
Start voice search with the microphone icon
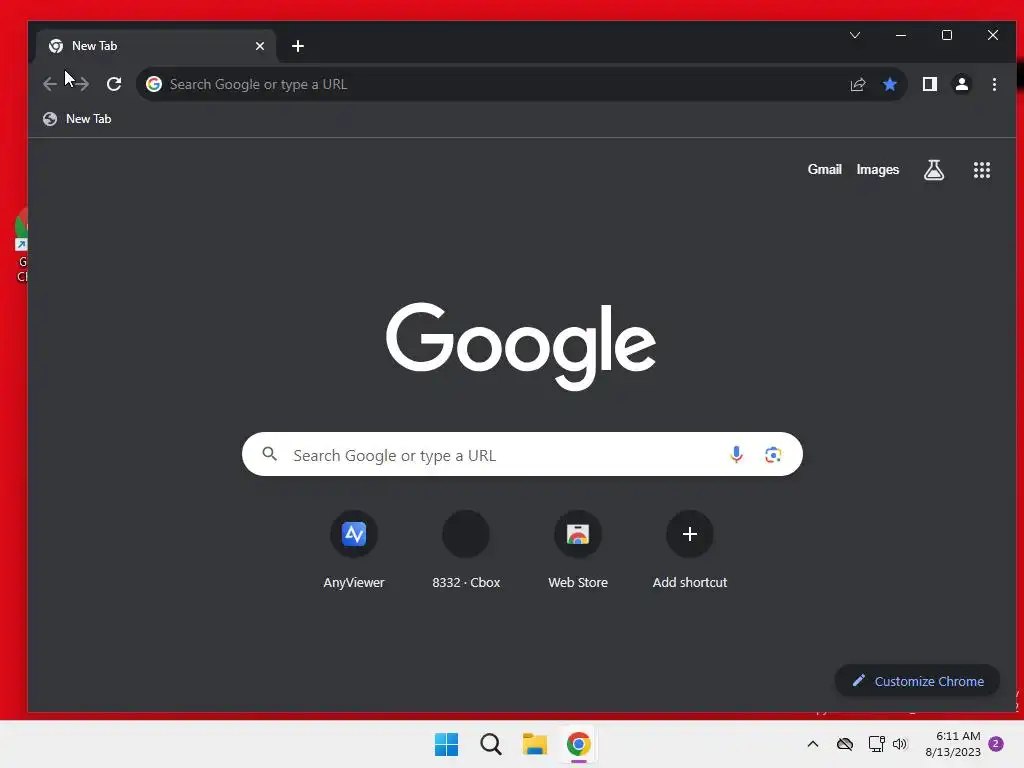pos(736,455)
